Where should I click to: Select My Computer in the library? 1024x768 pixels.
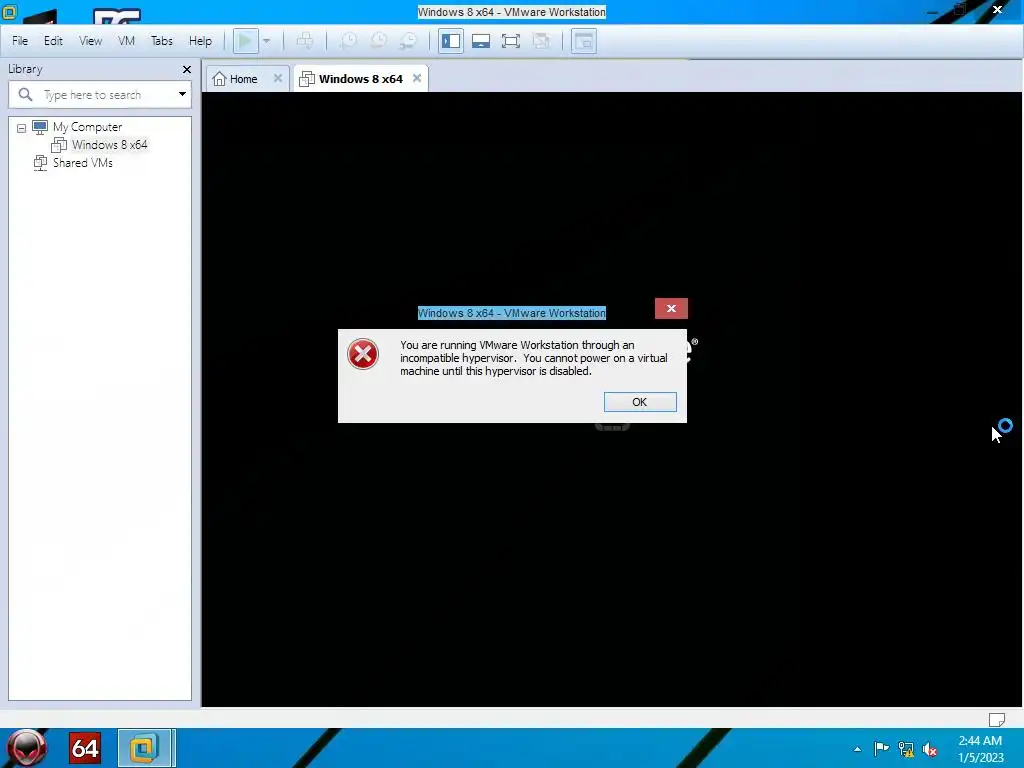88,127
